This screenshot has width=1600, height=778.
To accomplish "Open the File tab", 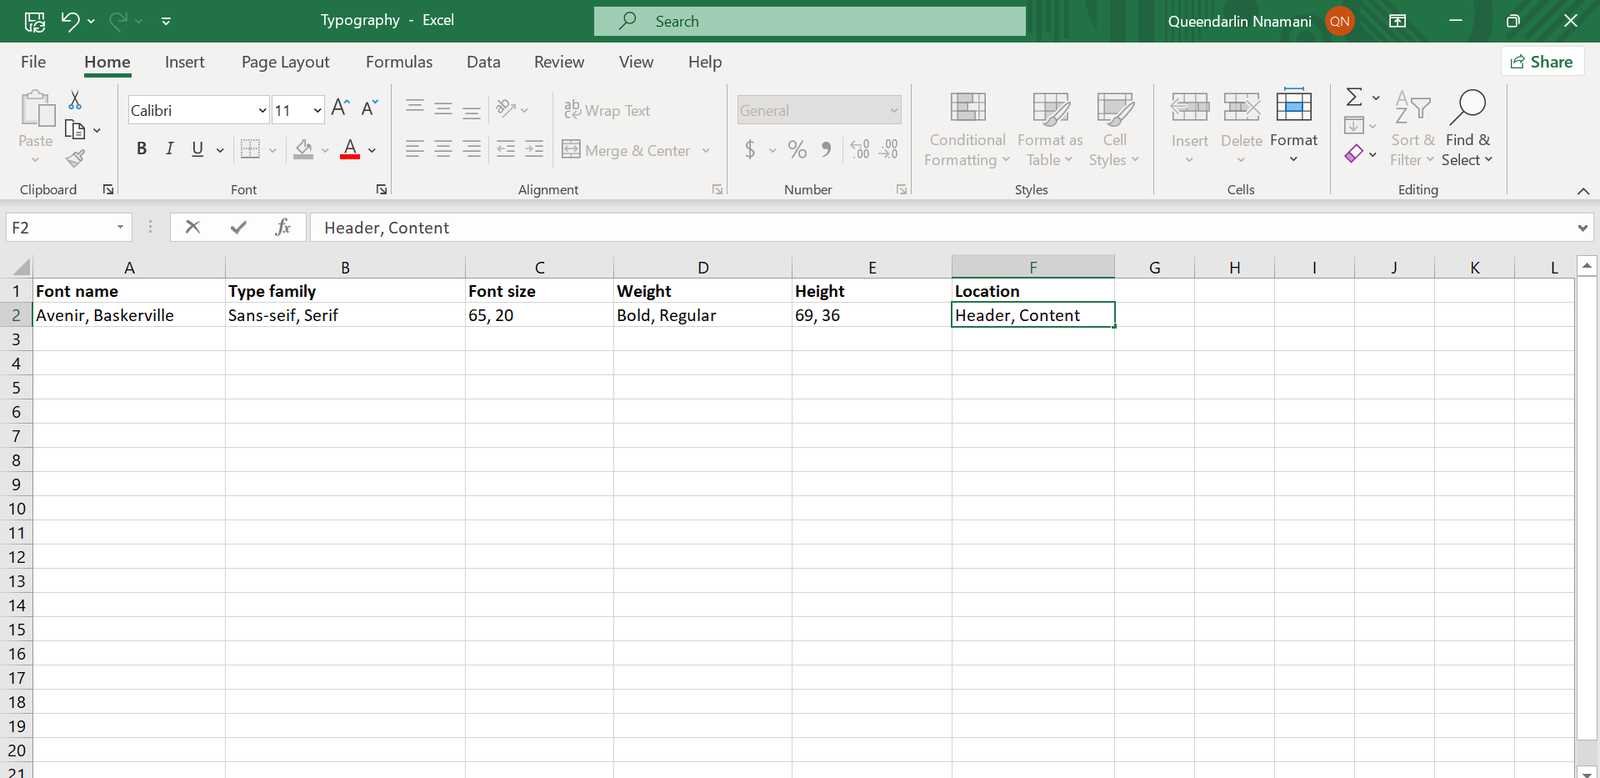I will pyautogui.click(x=33, y=62).
